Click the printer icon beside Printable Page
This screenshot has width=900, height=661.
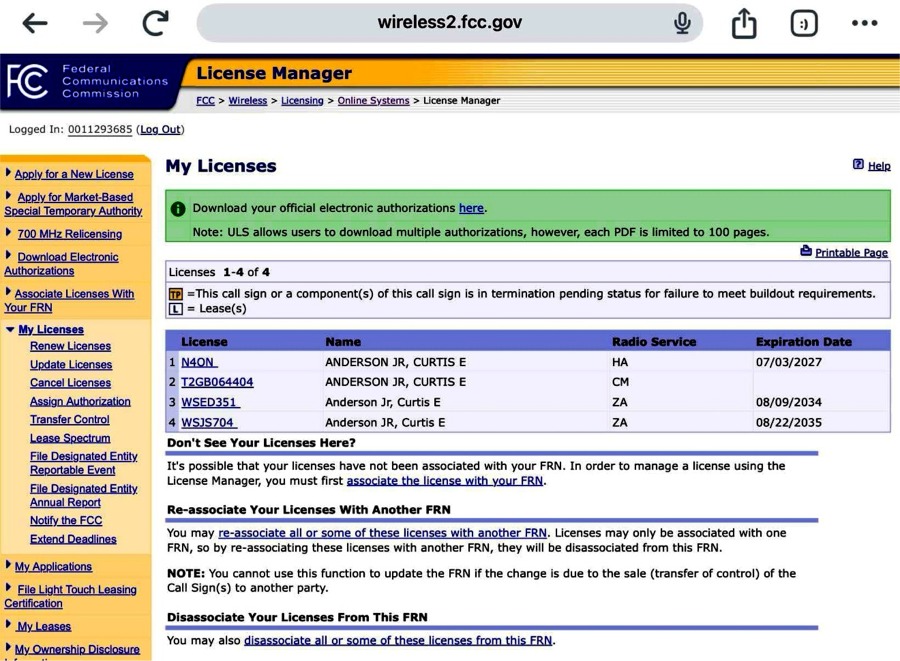pyautogui.click(x=806, y=251)
